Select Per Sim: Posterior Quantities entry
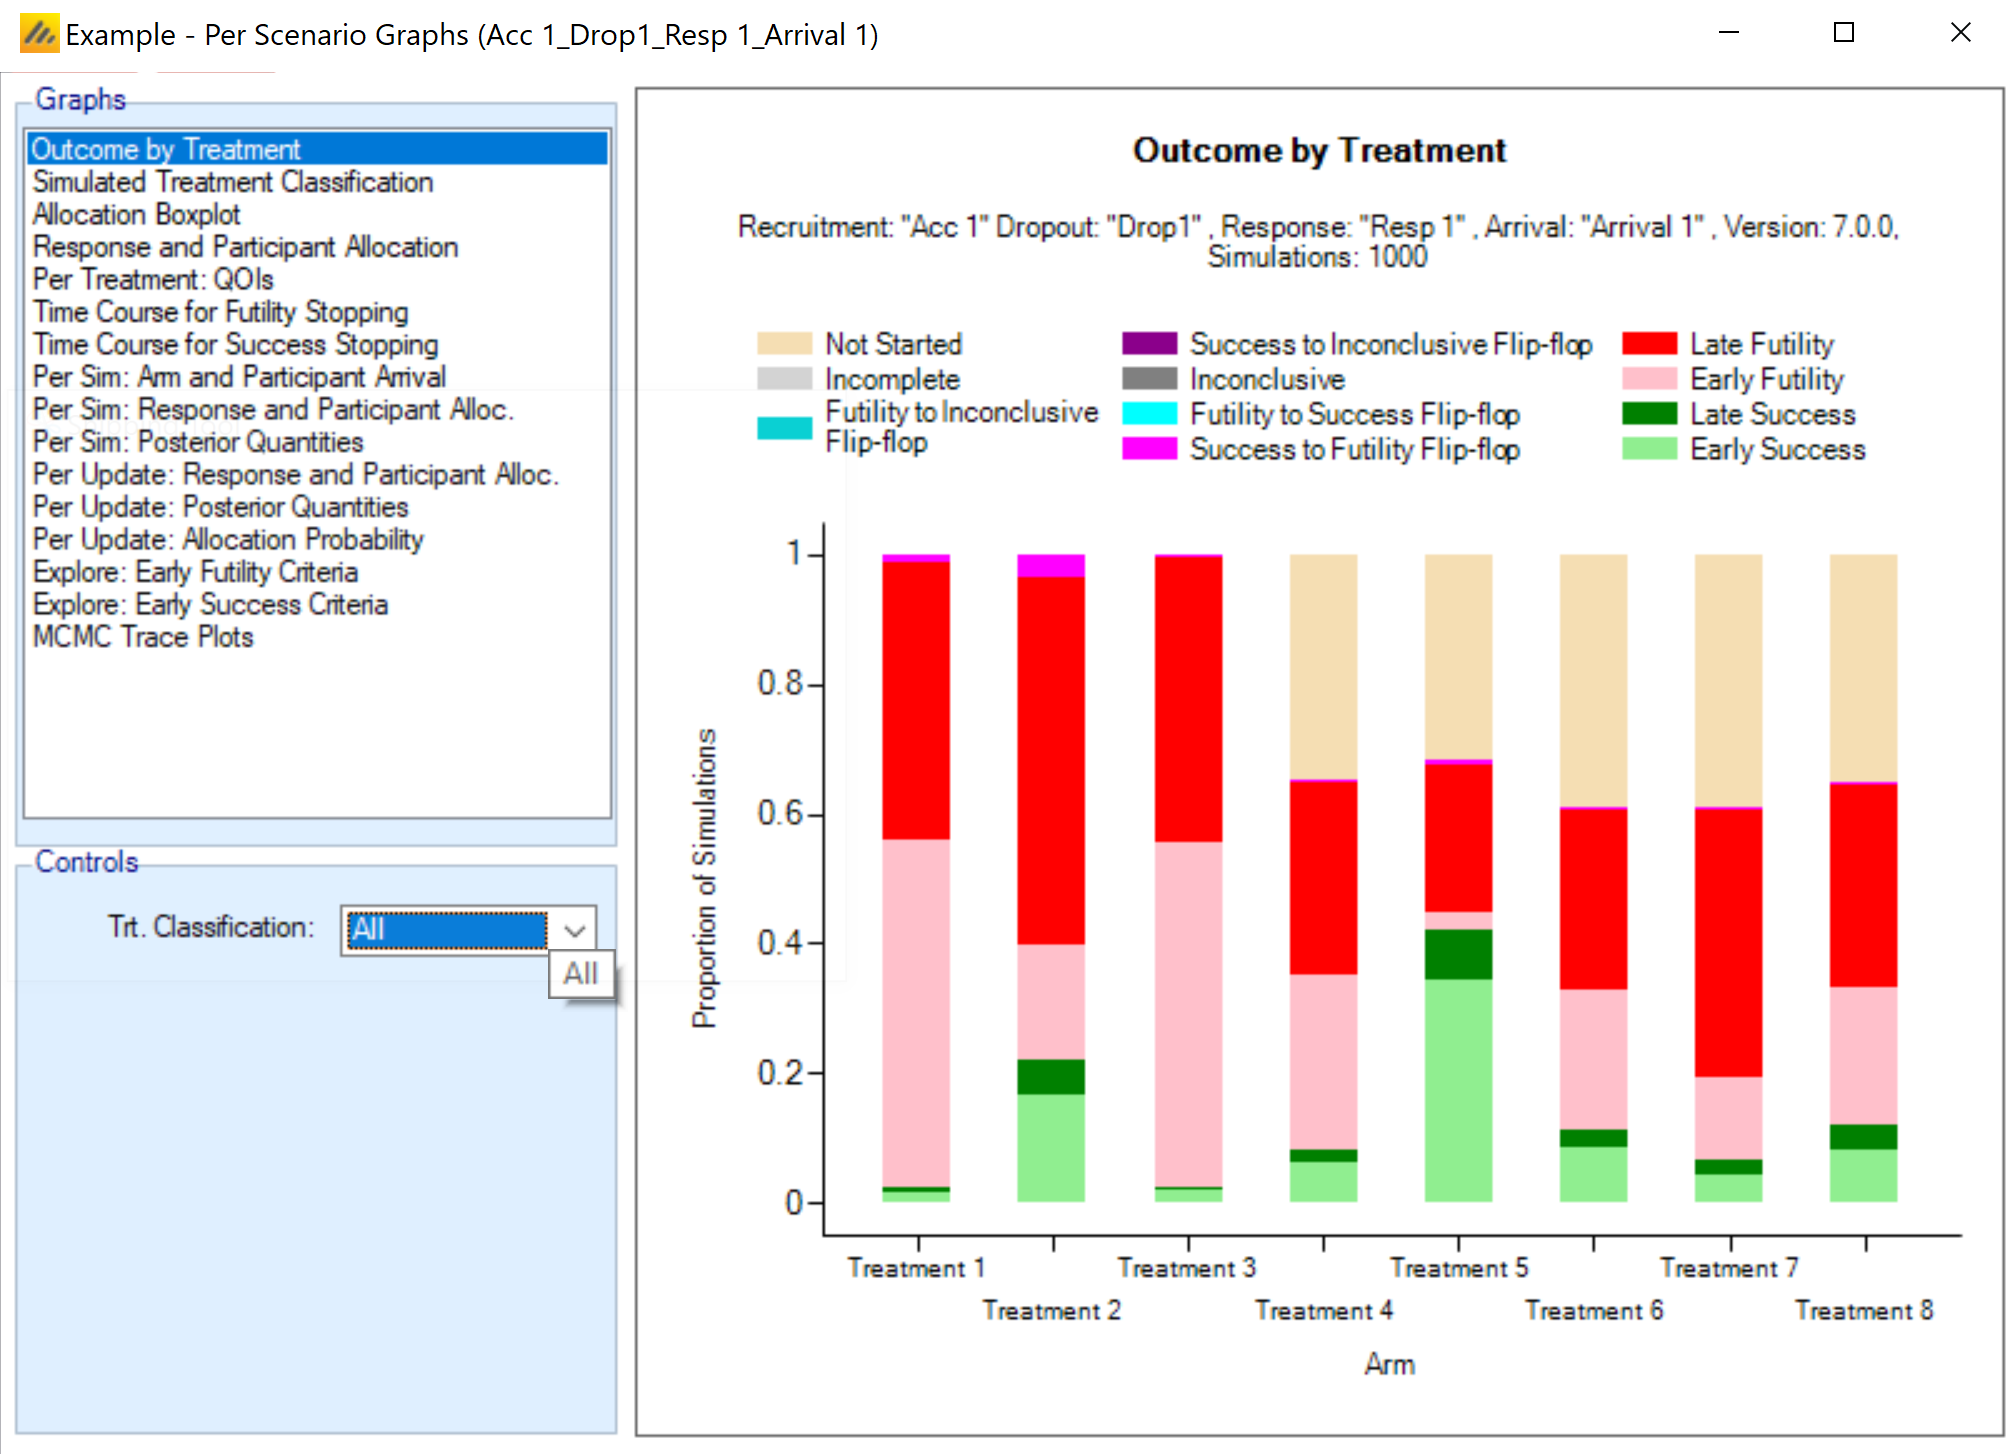2007x1454 pixels. click(x=198, y=442)
